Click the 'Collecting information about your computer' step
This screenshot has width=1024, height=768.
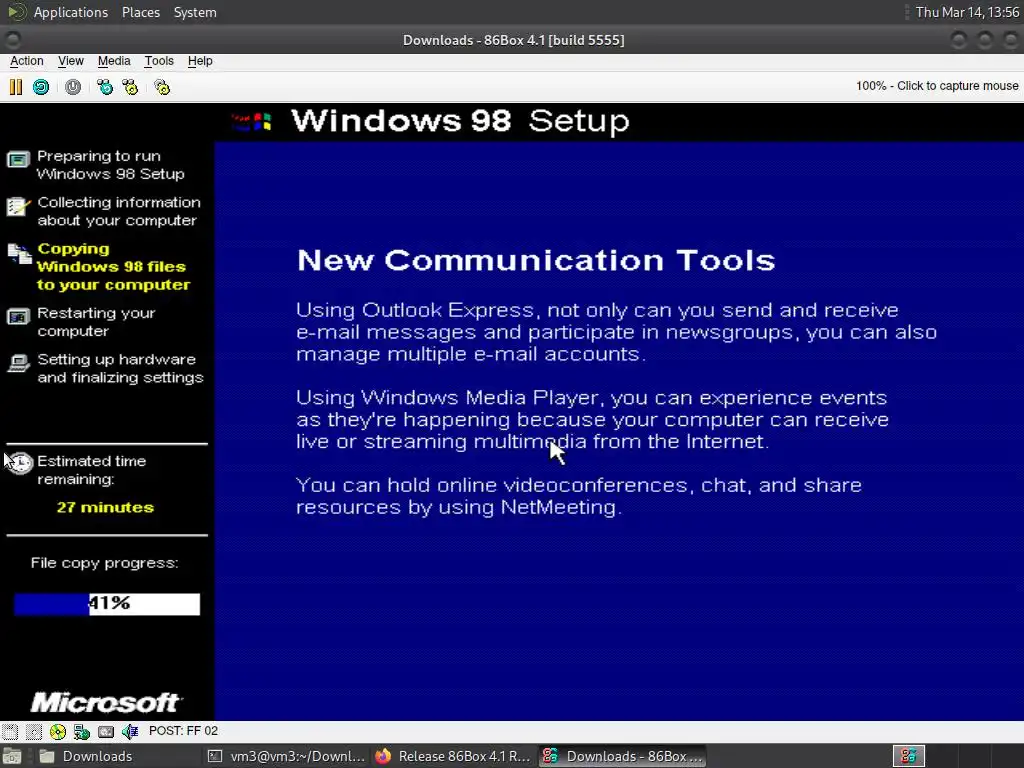[119, 212]
